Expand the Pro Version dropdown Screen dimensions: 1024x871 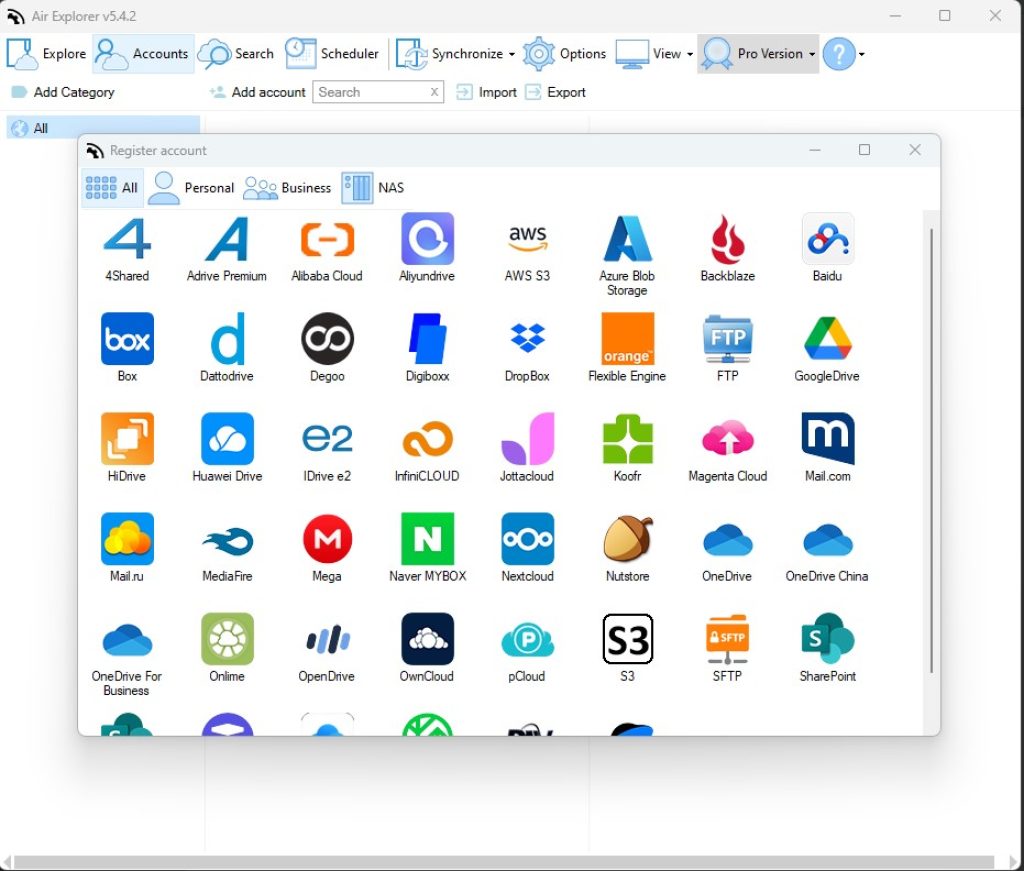812,54
